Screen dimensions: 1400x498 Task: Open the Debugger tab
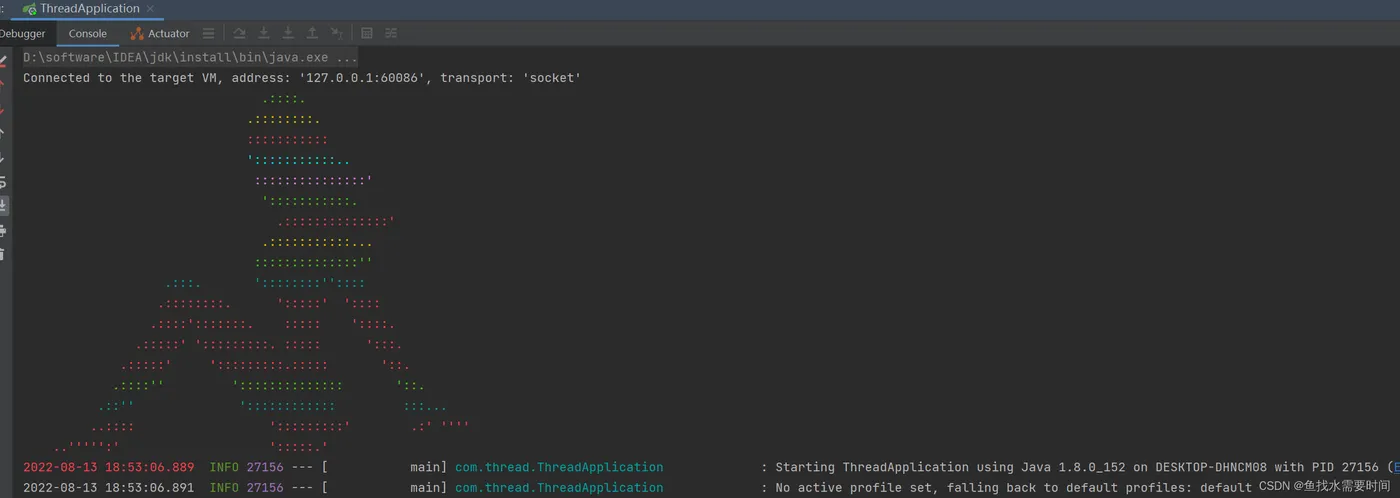22,33
